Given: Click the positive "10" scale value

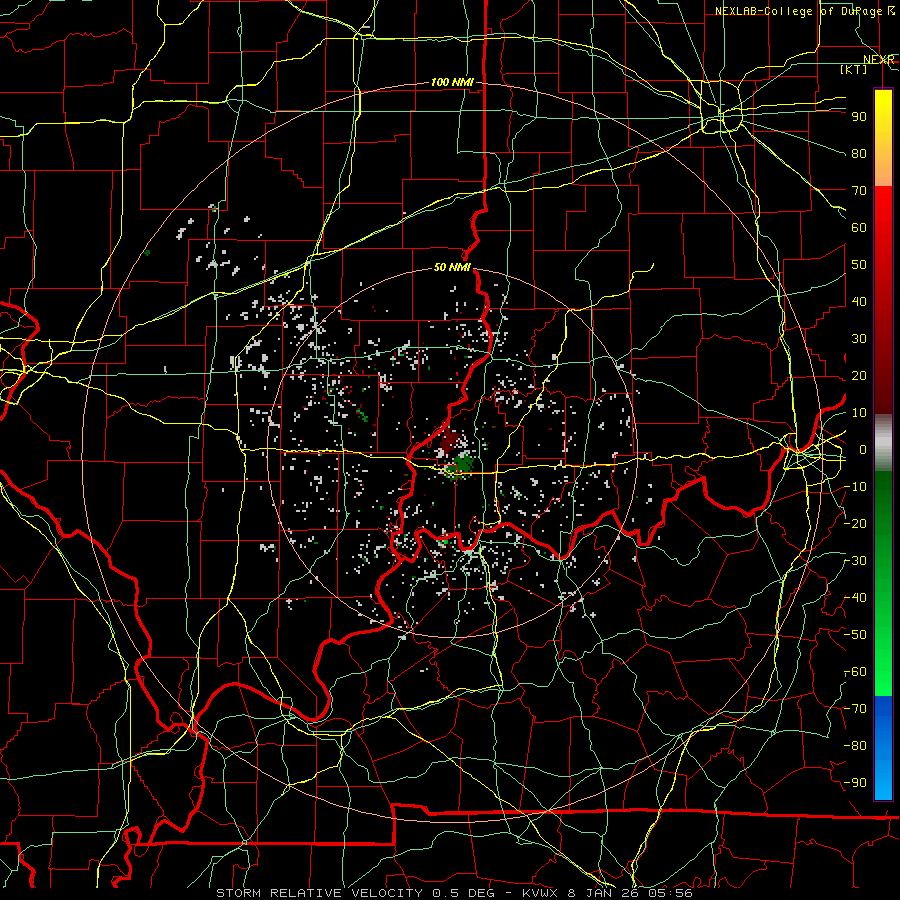Looking at the screenshot, I should pos(859,413).
